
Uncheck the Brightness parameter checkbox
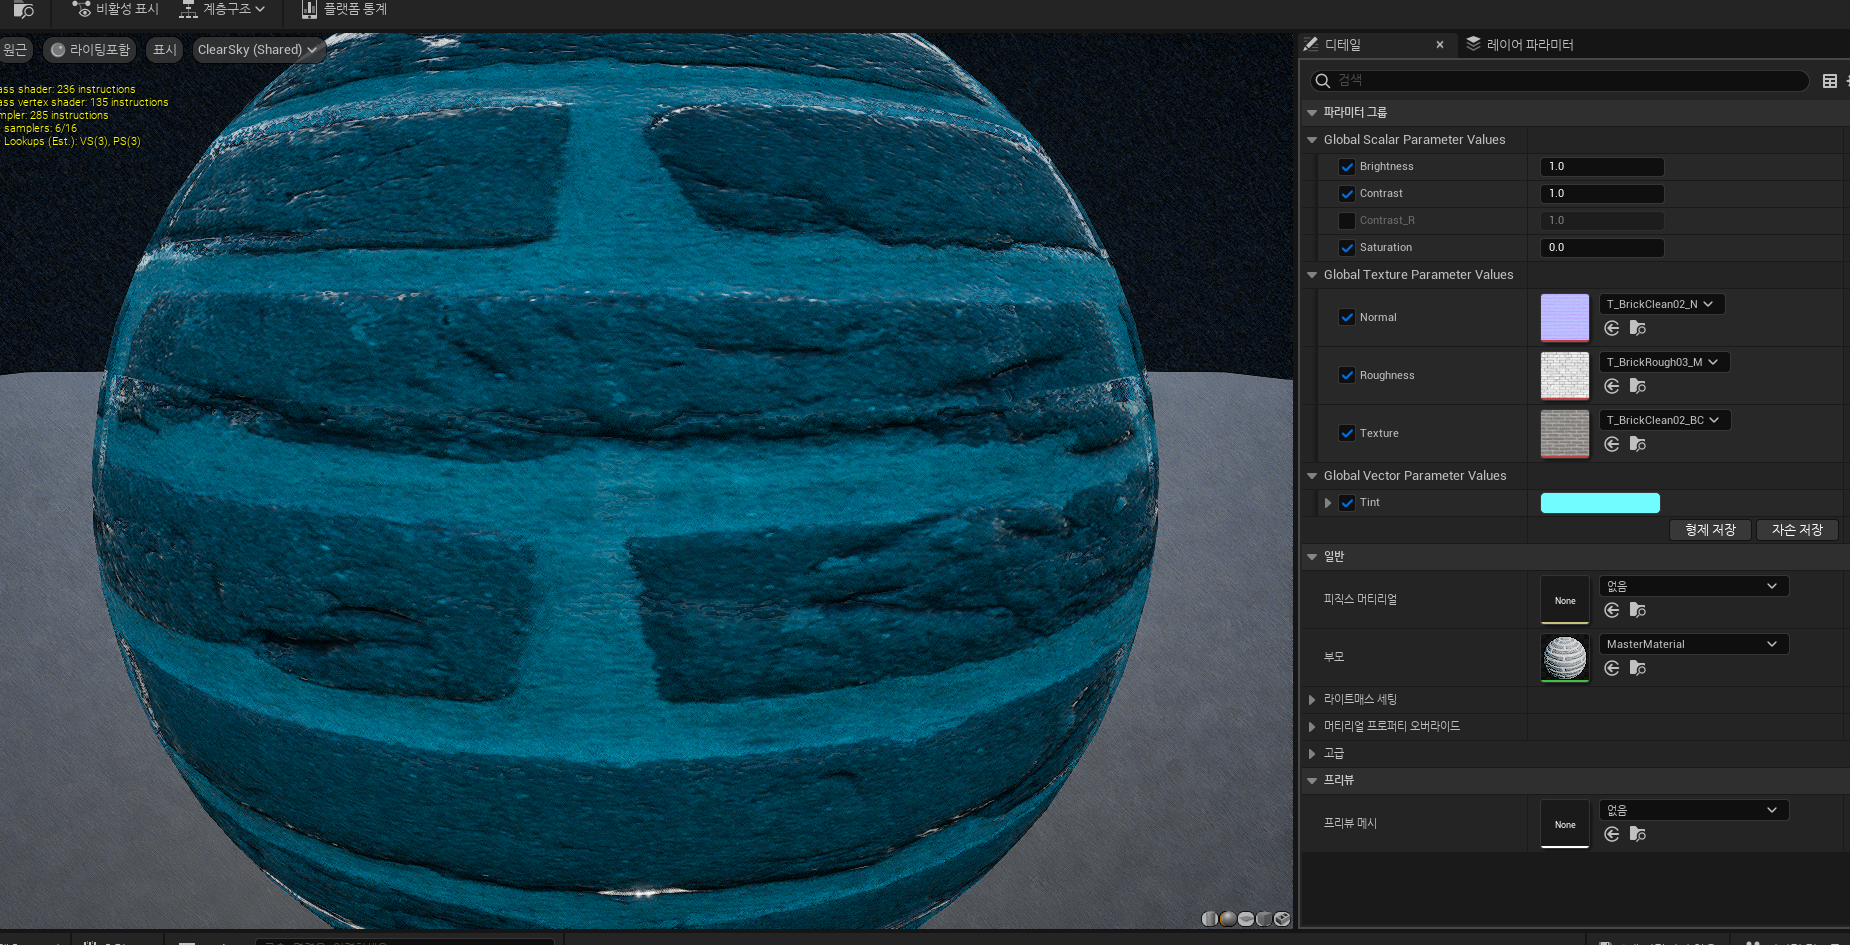[x=1347, y=167]
